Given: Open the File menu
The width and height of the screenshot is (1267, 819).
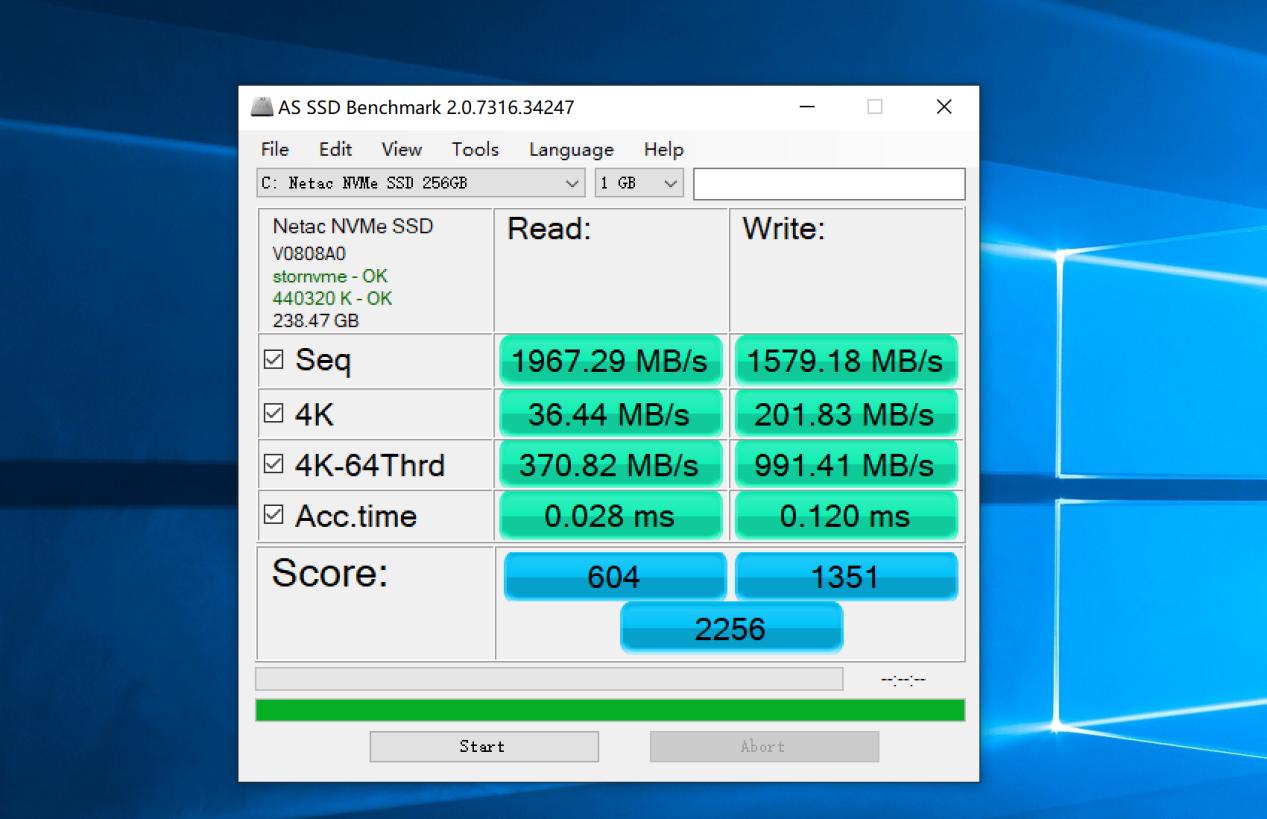Looking at the screenshot, I should click(273, 149).
